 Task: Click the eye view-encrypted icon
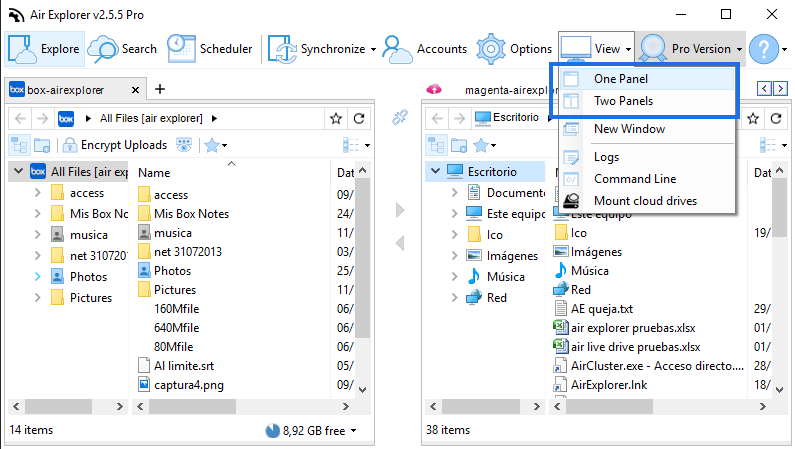[x=184, y=145]
